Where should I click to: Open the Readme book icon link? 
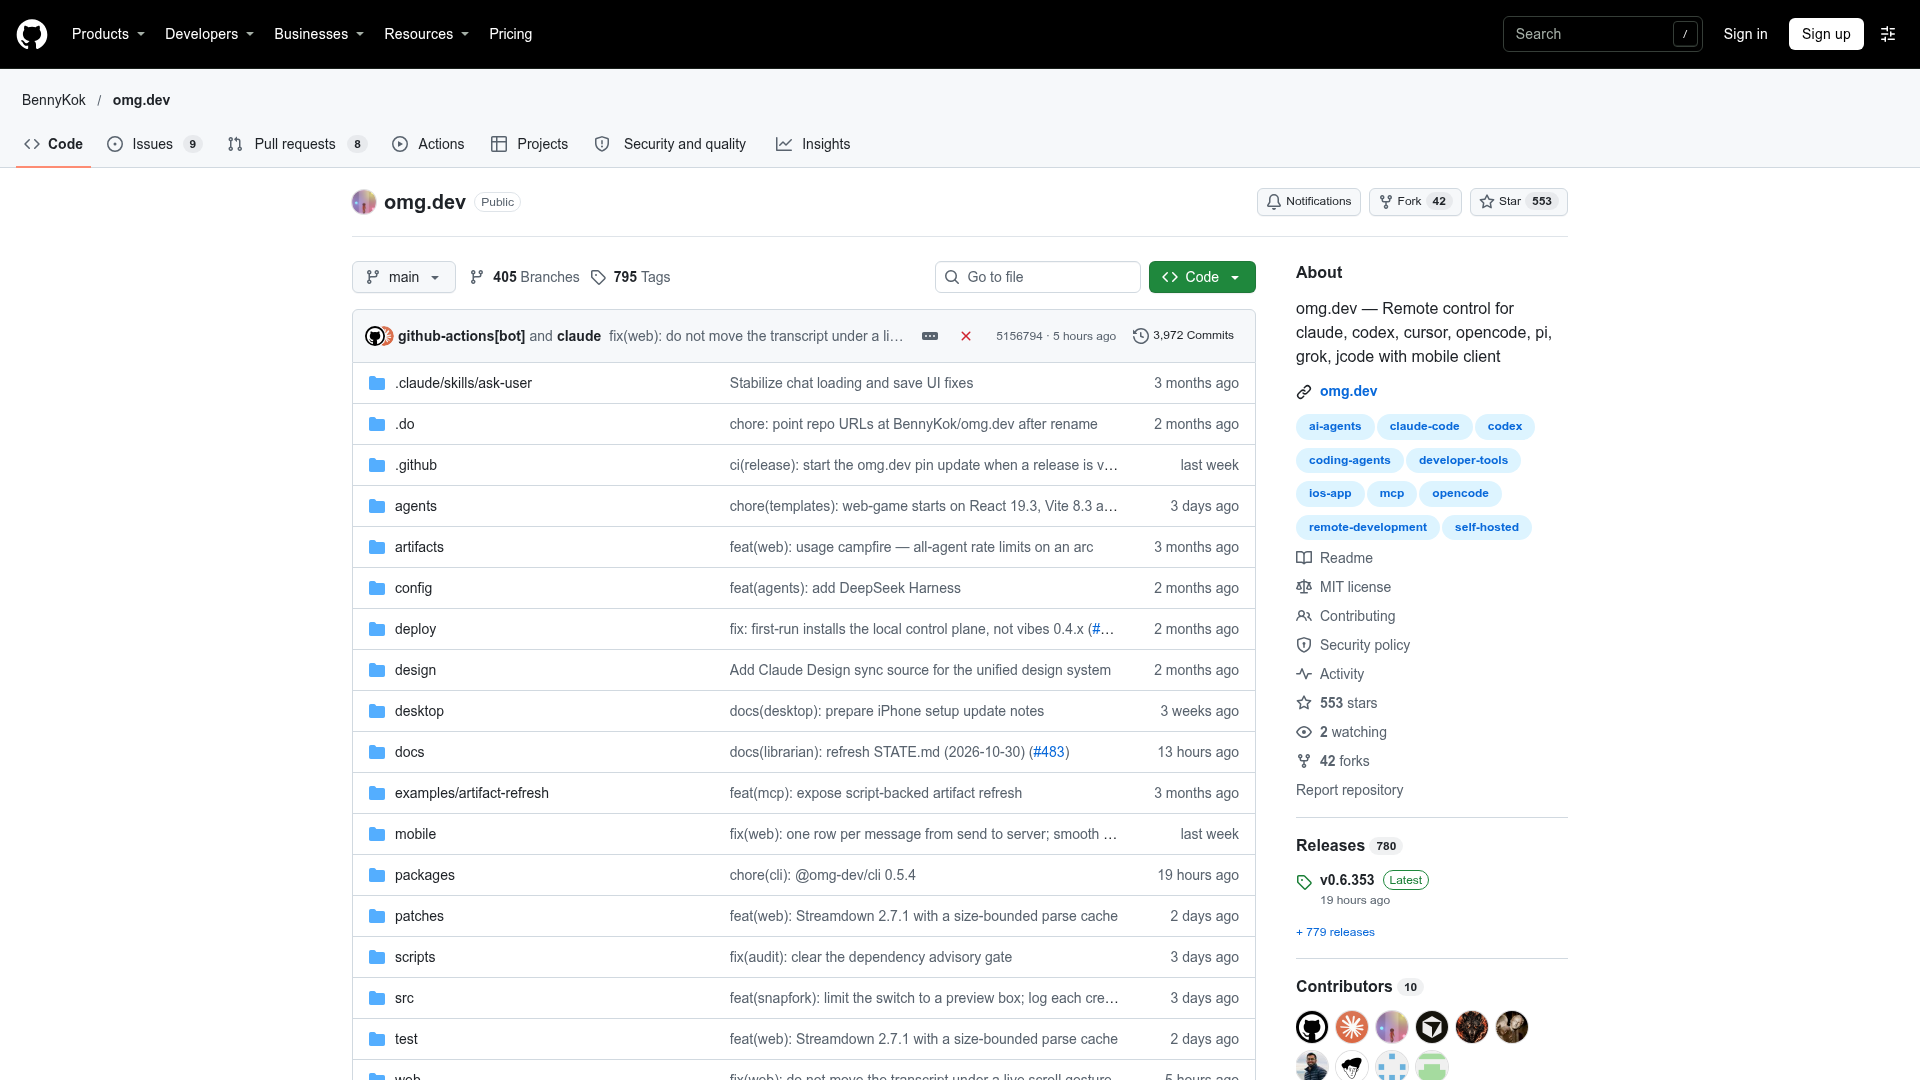click(x=1335, y=558)
